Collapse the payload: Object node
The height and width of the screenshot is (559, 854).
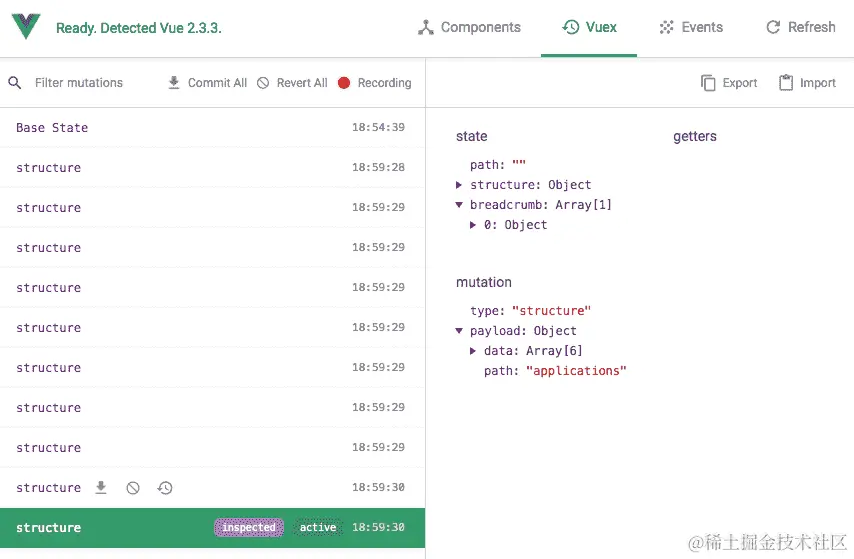pyautogui.click(x=459, y=331)
